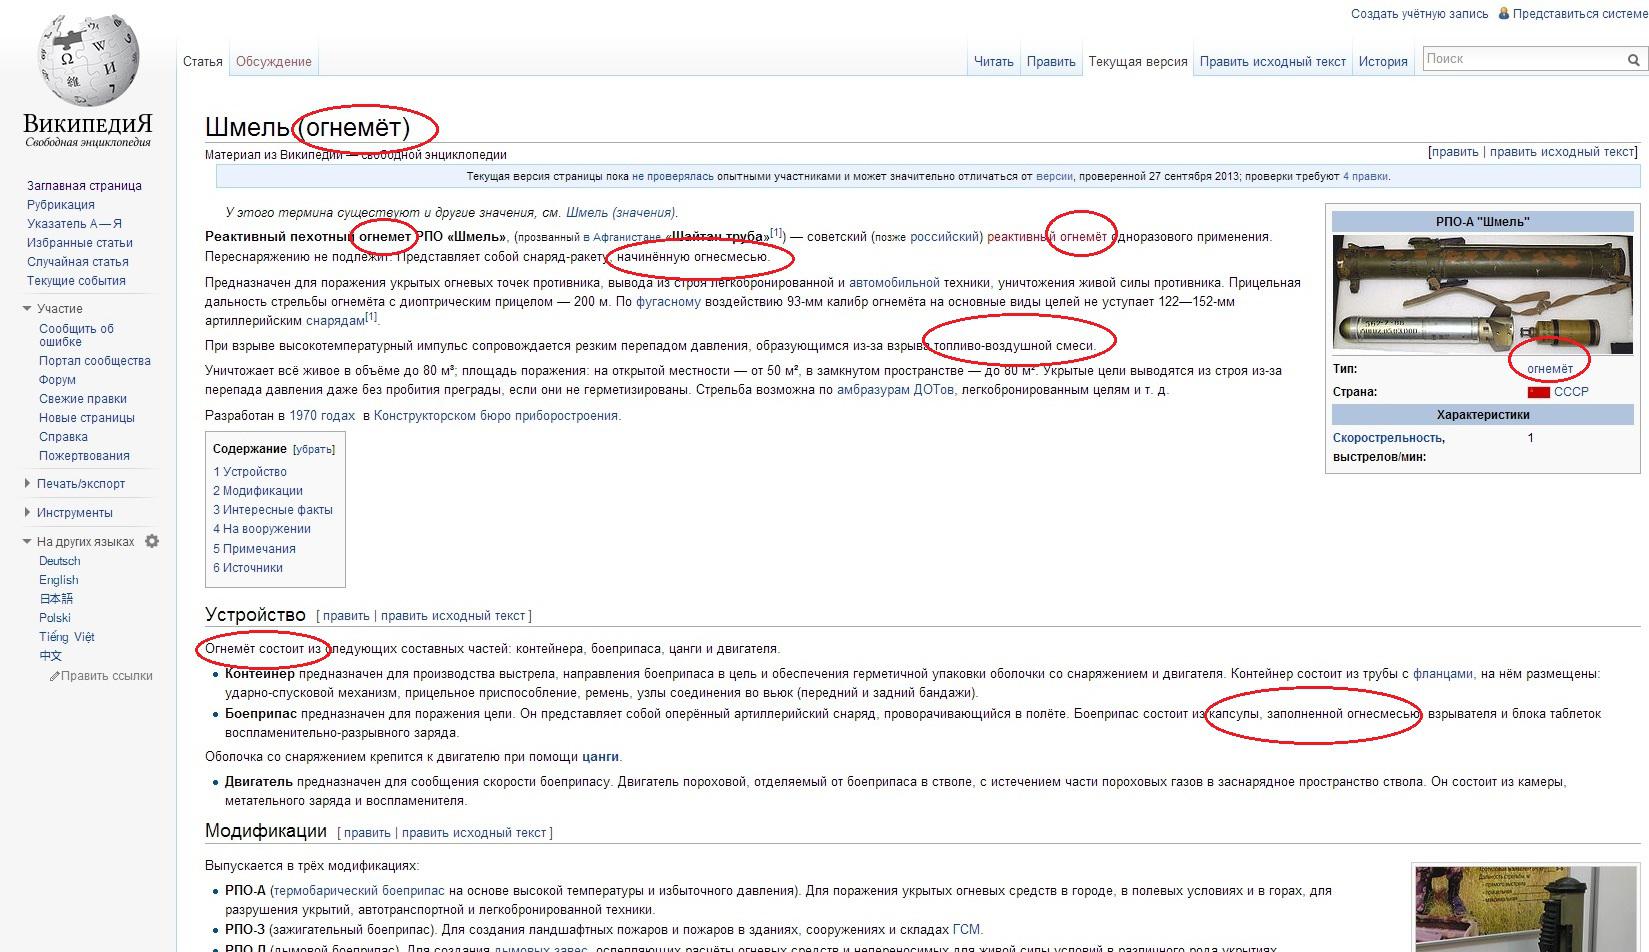
Task: Open the Шмель (значения) disambiguation link
Action: click(x=621, y=213)
